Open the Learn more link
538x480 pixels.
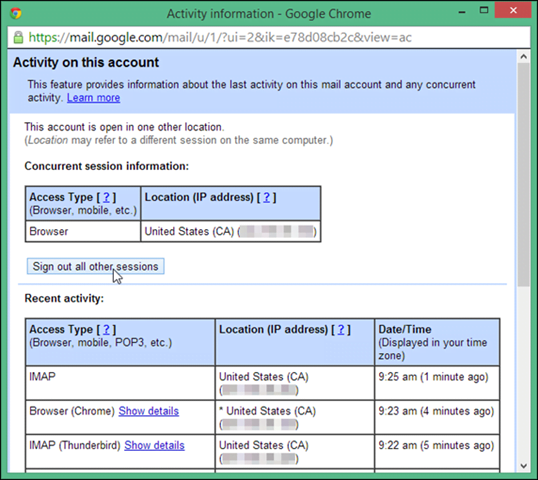pyautogui.click(x=93, y=98)
